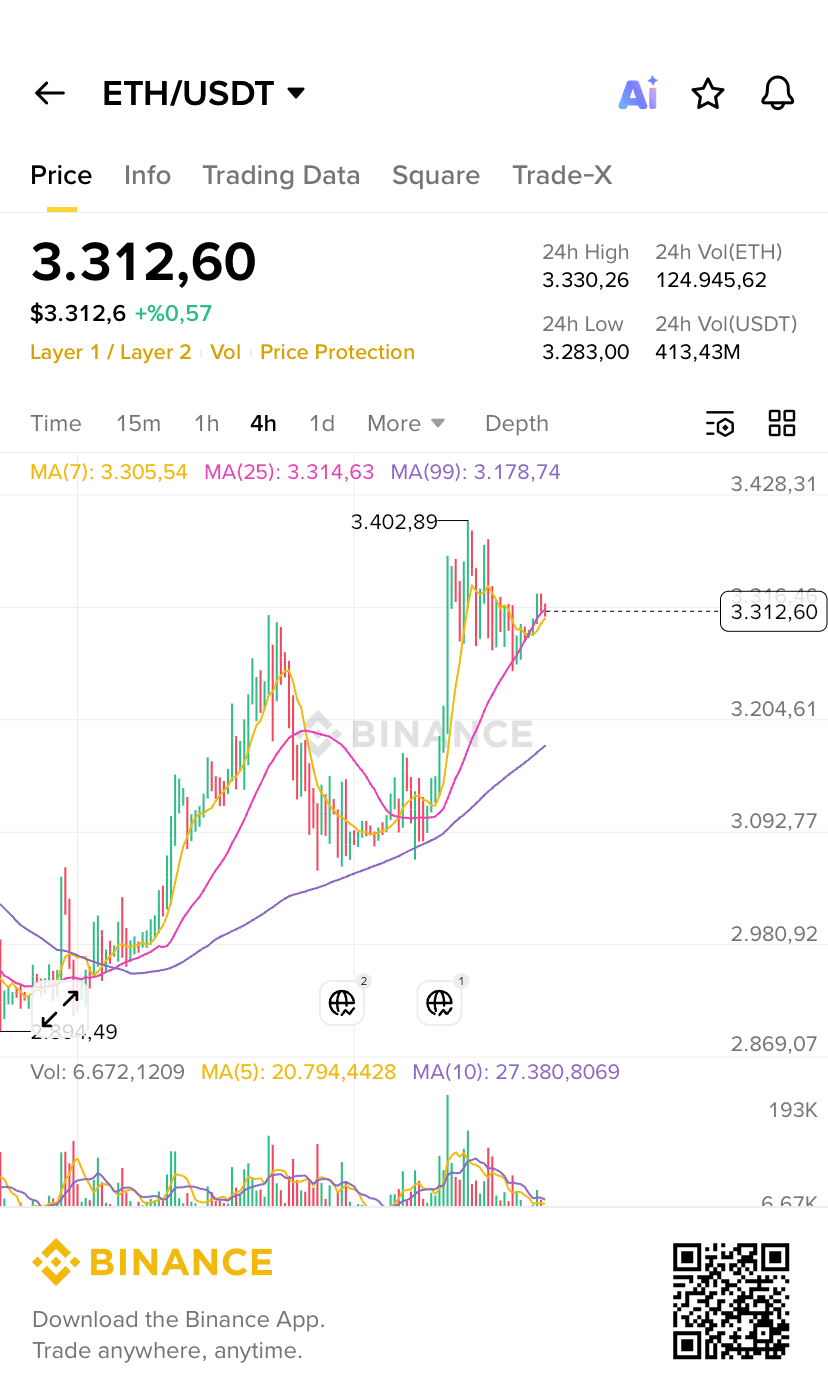Tap the current price tag 3.312,60 on axis
Image resolution: width=828 pixels, height=1398 pixels.
[773, 612]
